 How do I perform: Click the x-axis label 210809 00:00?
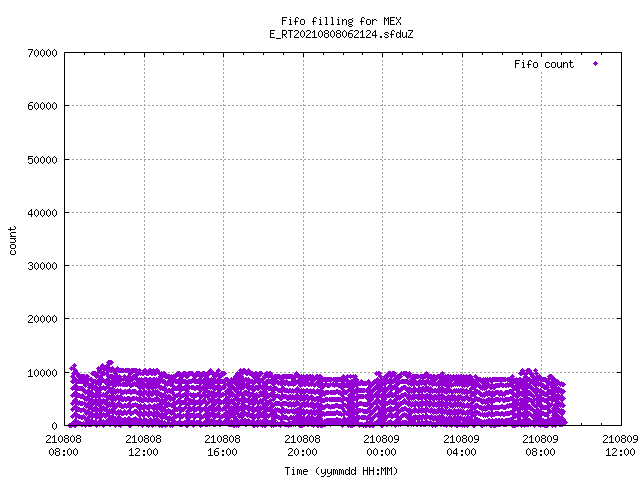(x=382, y=446)
